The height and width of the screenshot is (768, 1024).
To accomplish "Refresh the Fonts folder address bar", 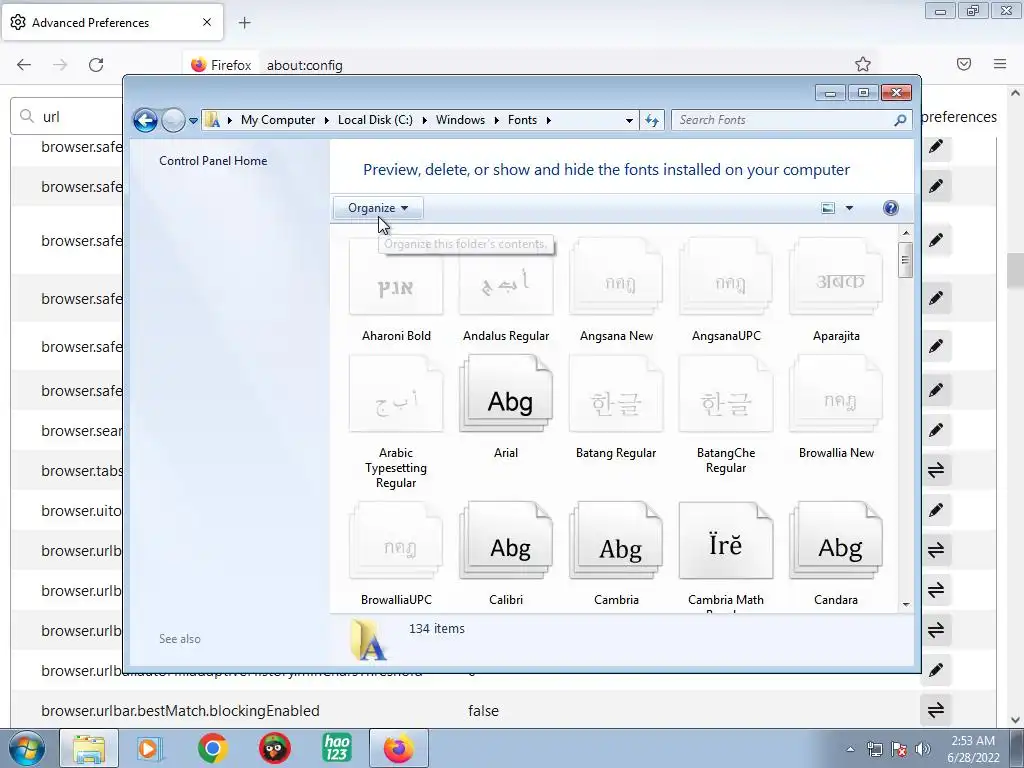I will [652, 120].
